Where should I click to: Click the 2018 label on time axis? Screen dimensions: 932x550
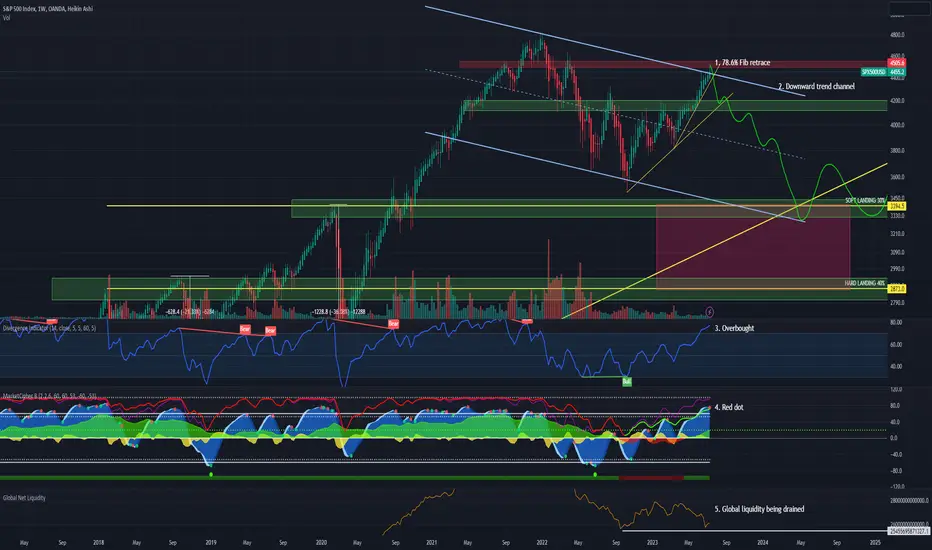click(99, 542)
